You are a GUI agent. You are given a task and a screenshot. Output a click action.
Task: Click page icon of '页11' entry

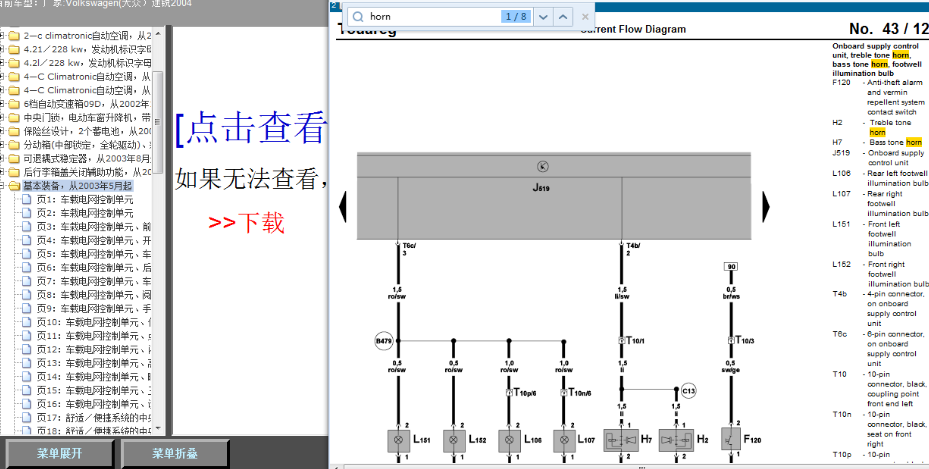[x=27, y=336]
